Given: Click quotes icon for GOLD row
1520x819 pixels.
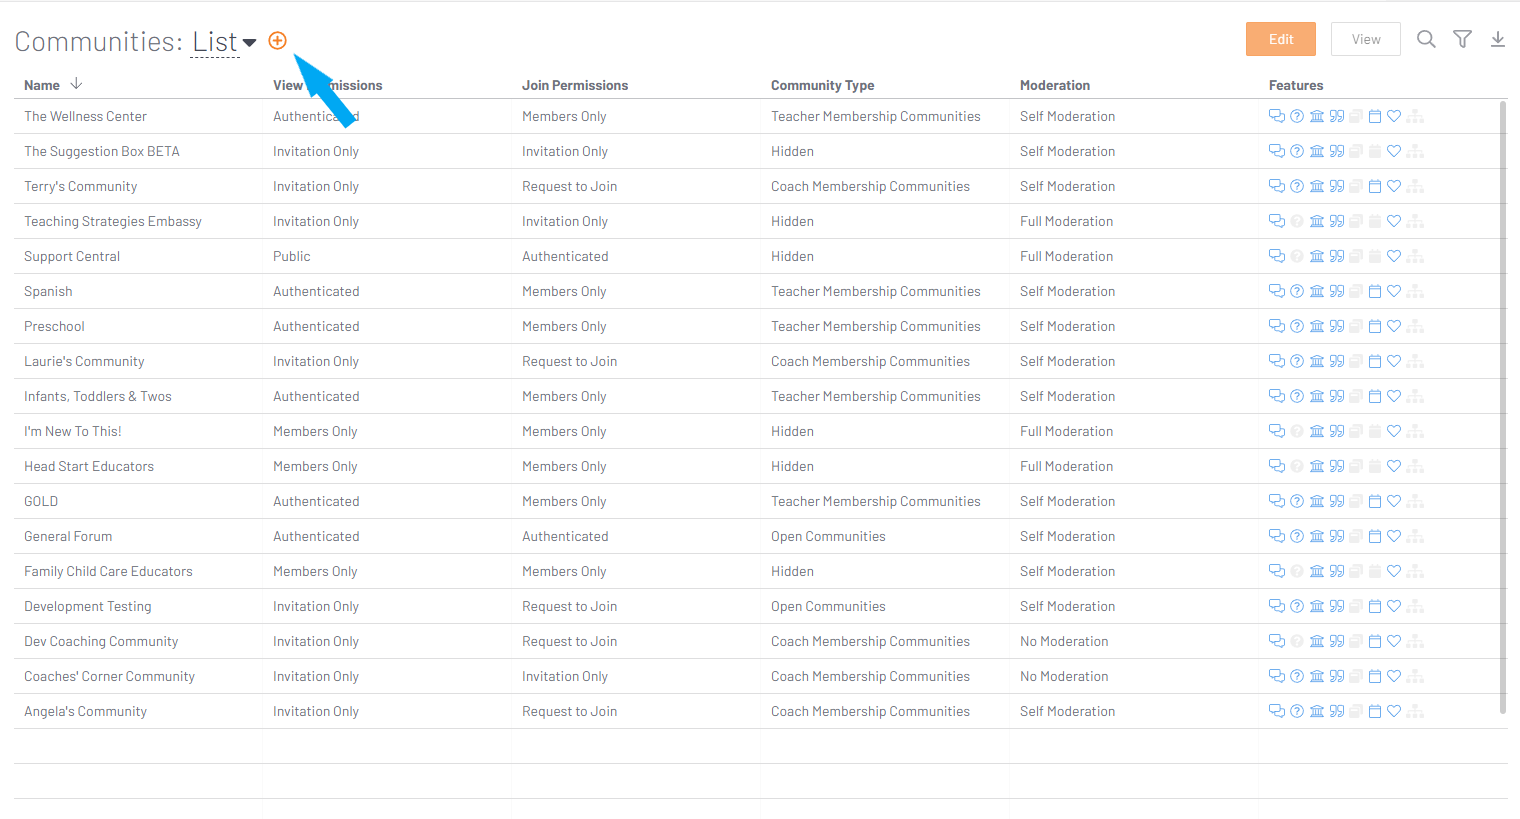Looking at the screenshot, I should coord(1337,501).
